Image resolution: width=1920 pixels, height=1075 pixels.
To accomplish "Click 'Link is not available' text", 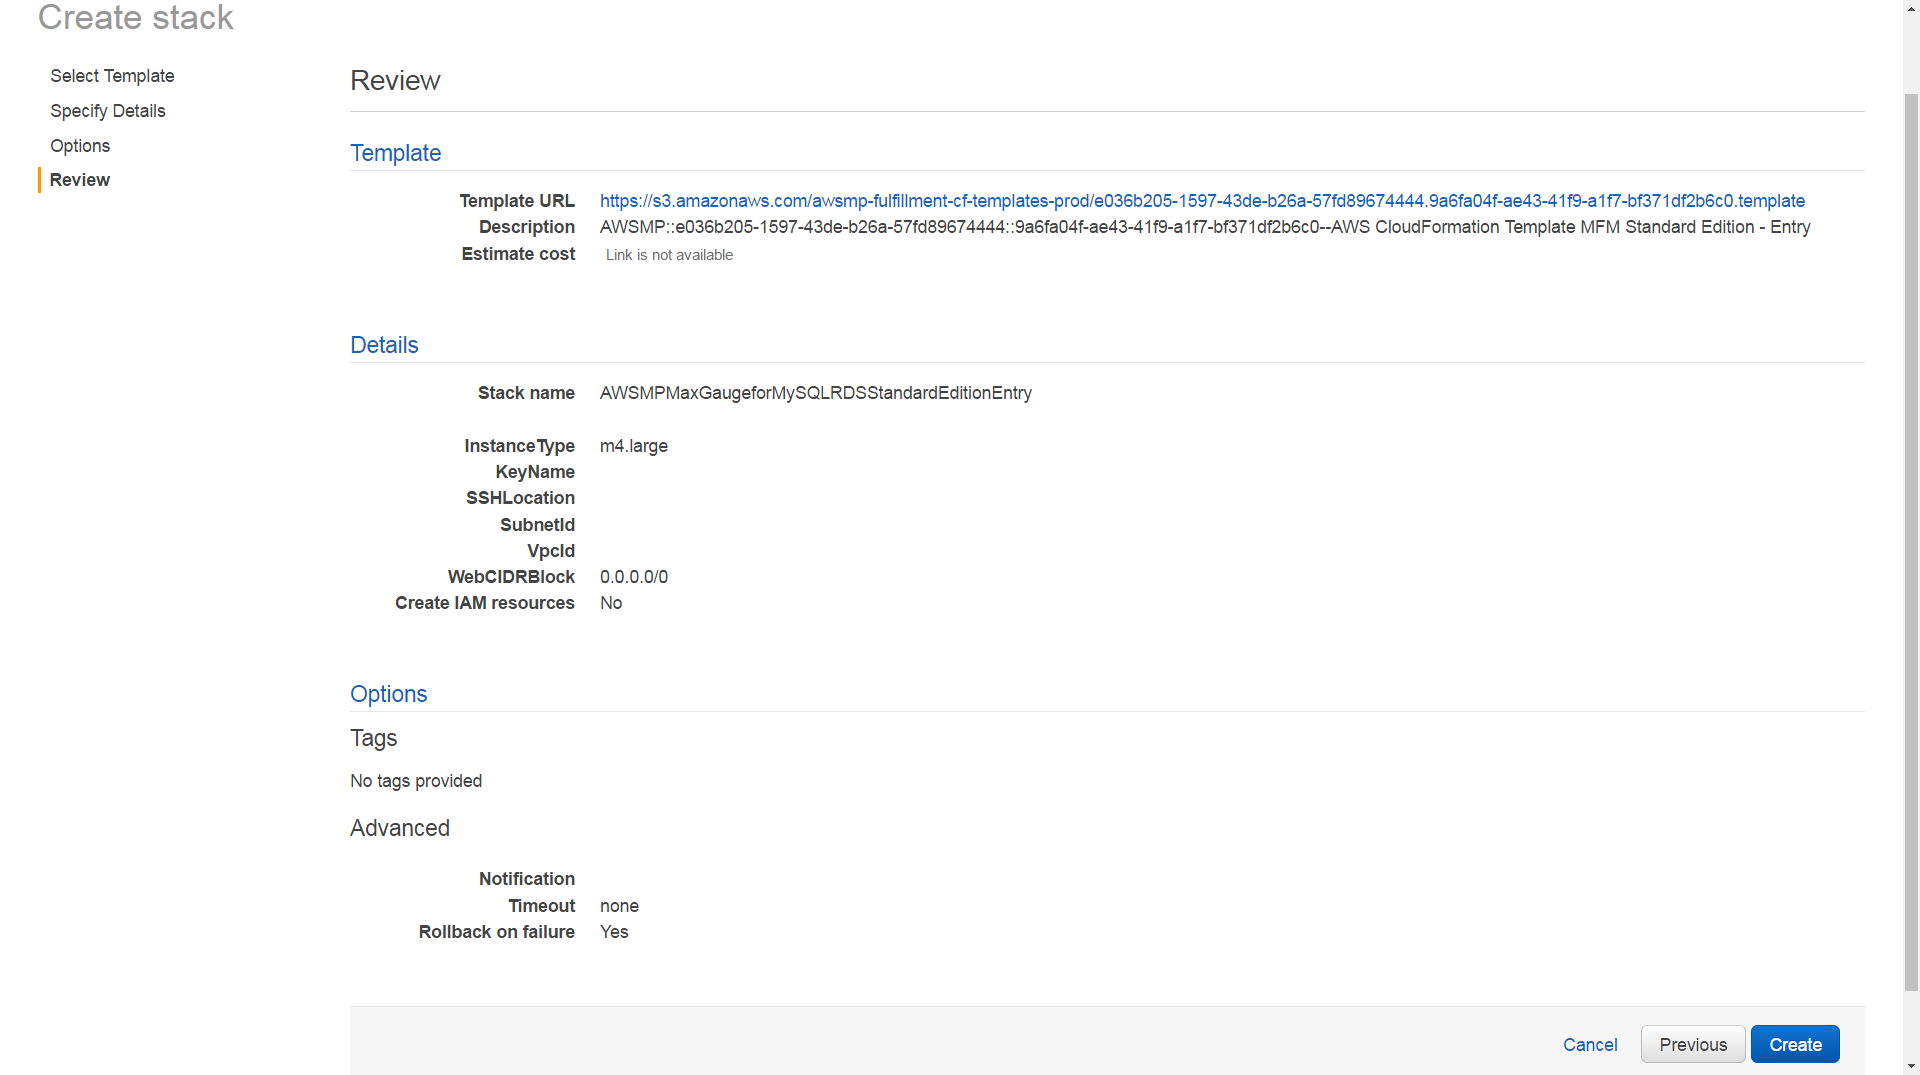I will coord(669,255).
